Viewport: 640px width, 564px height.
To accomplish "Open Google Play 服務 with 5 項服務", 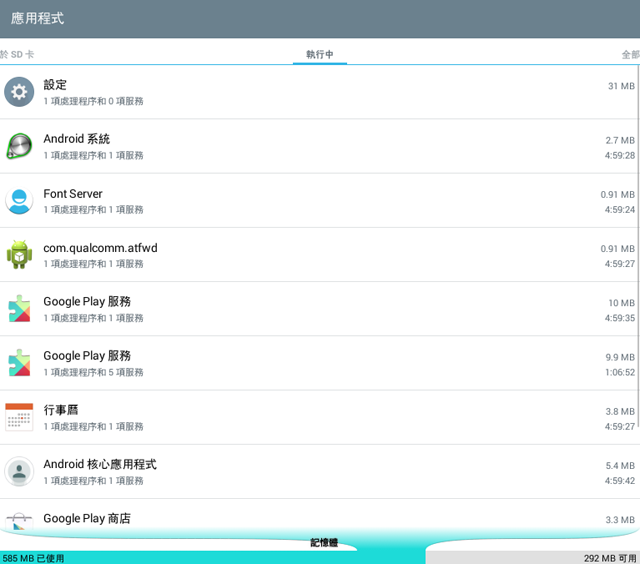I will [318, 363].
